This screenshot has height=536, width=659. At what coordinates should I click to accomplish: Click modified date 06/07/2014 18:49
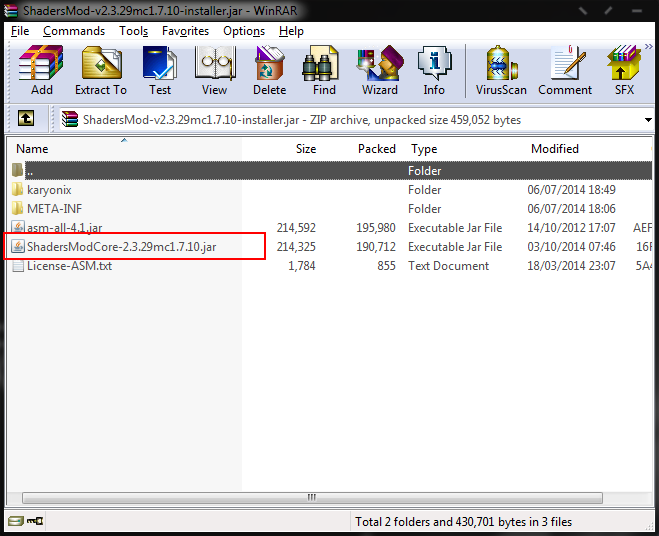point(571,190)
